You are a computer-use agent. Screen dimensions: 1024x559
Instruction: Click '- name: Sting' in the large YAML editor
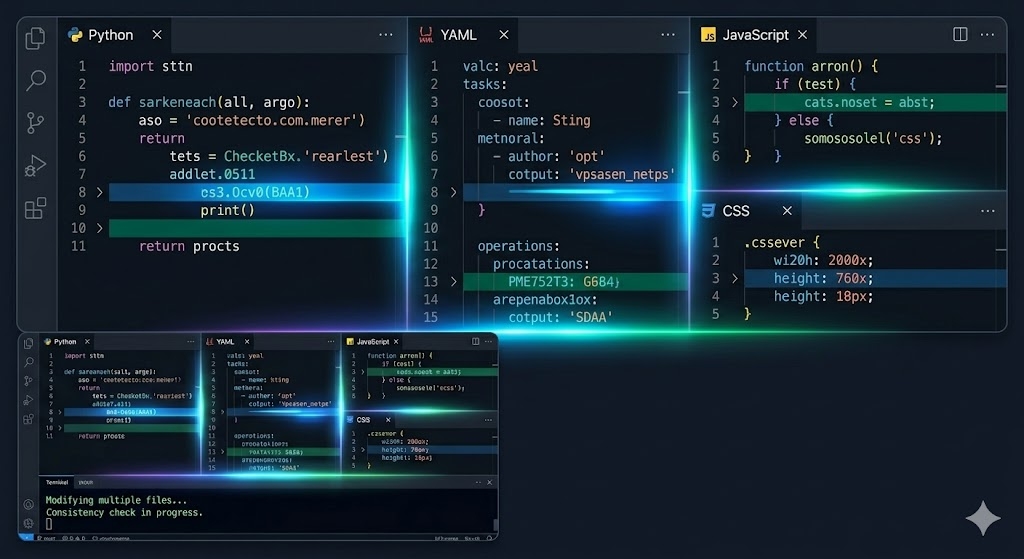[x=541, y=120]
